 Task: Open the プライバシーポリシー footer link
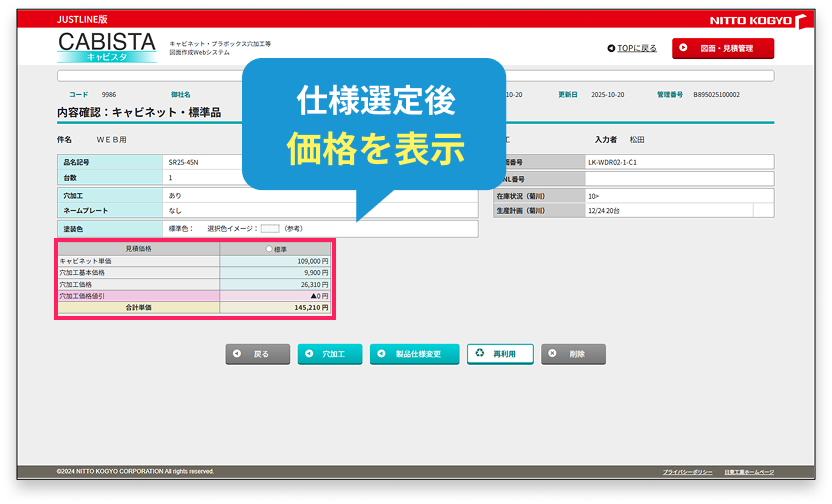[687, 472]
